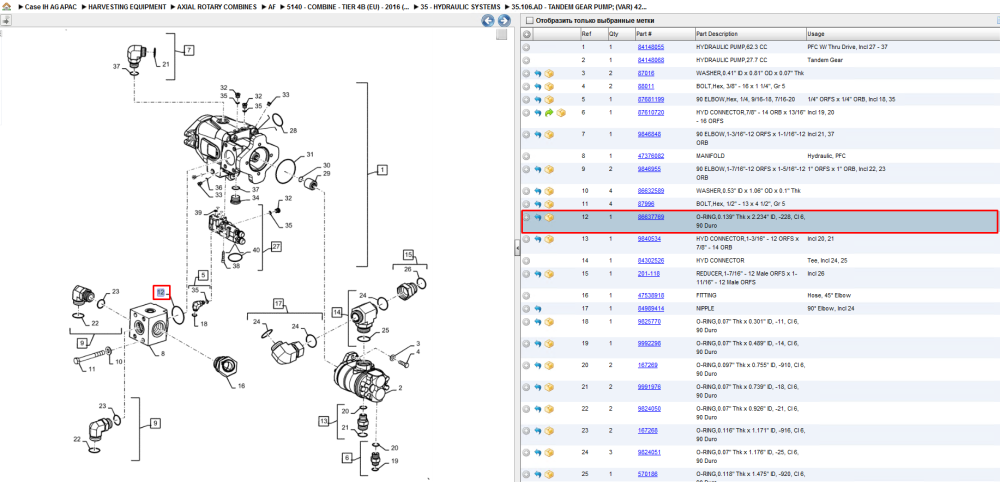This screenshot has height=482, width=1000.
Task: Toggle the select-all circle in table header
Action: click(526, 34)
